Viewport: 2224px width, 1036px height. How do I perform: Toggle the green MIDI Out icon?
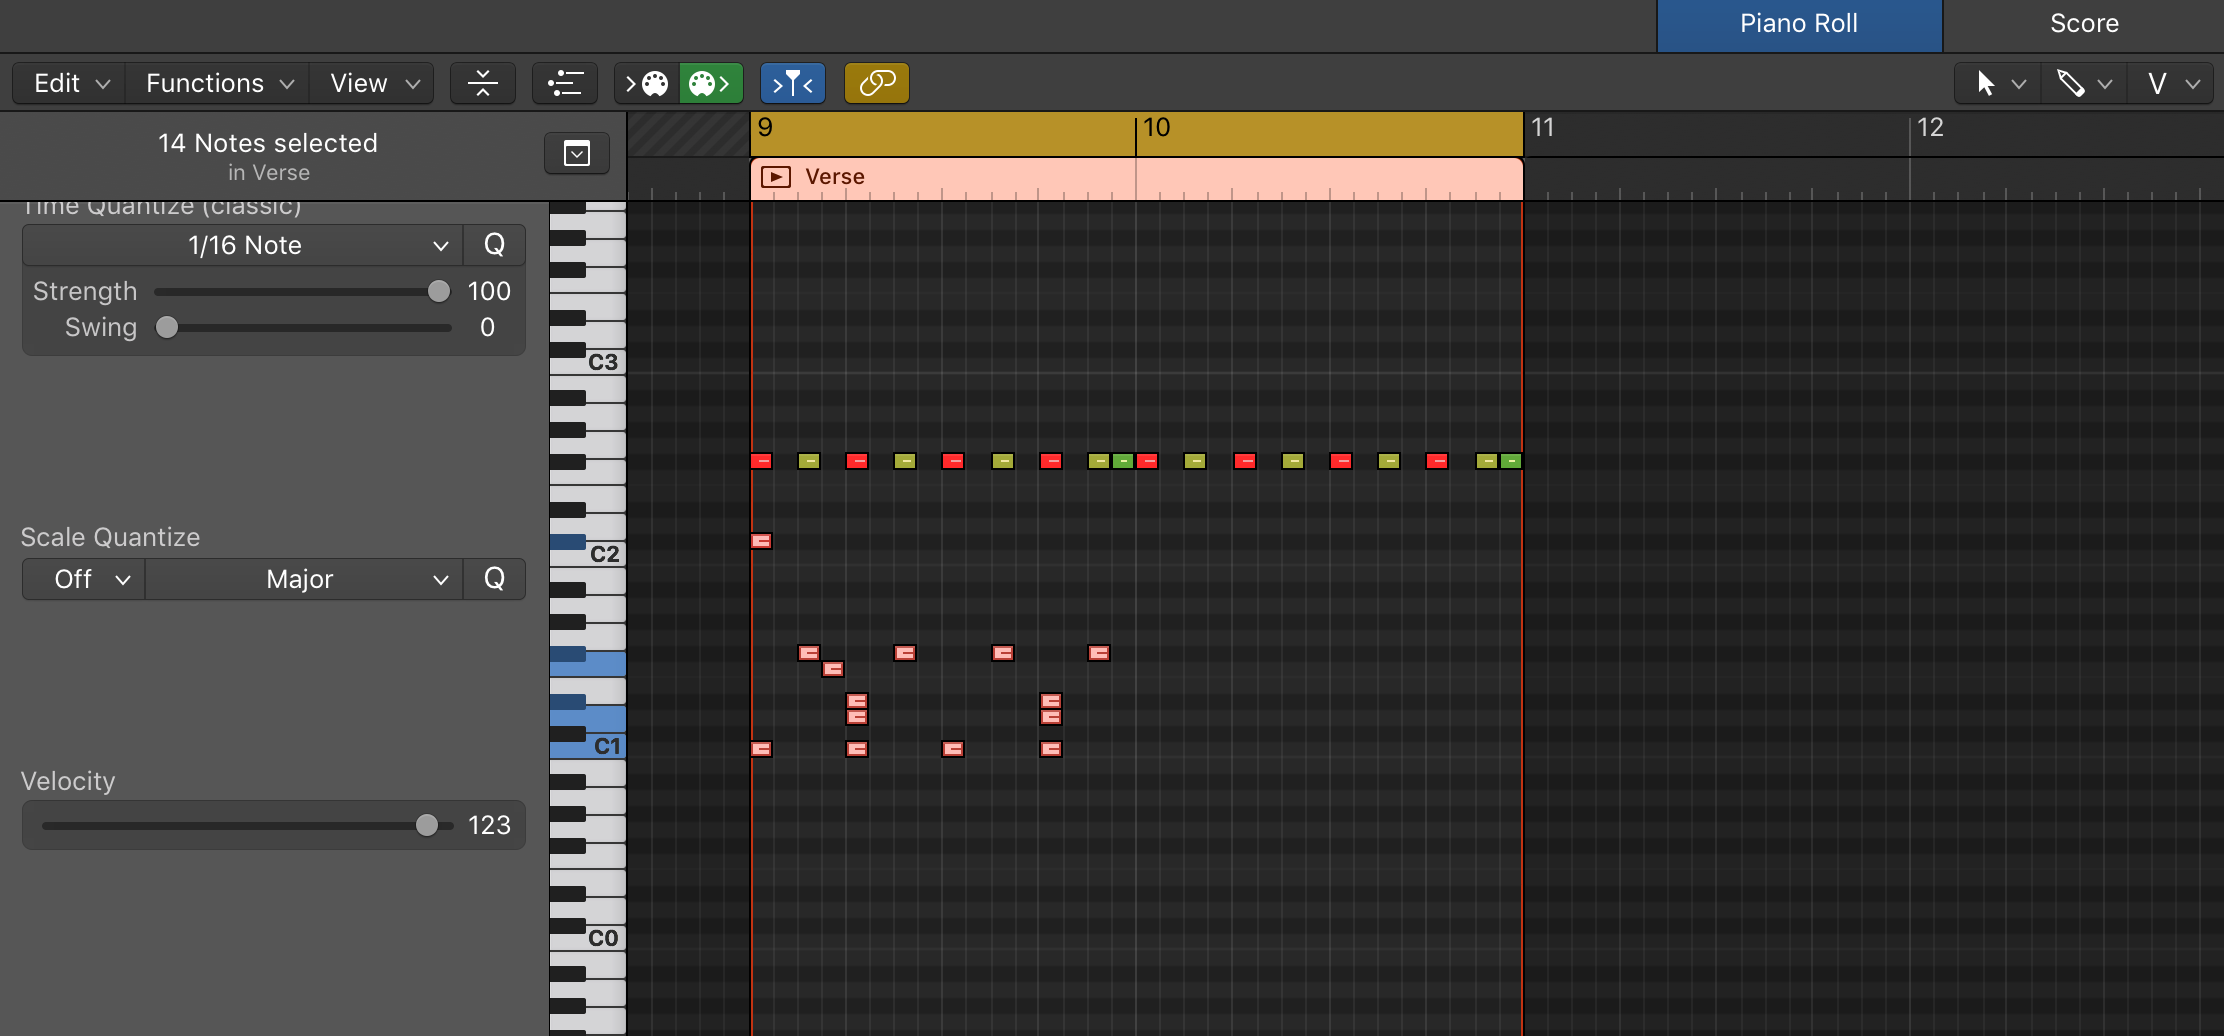711,83
